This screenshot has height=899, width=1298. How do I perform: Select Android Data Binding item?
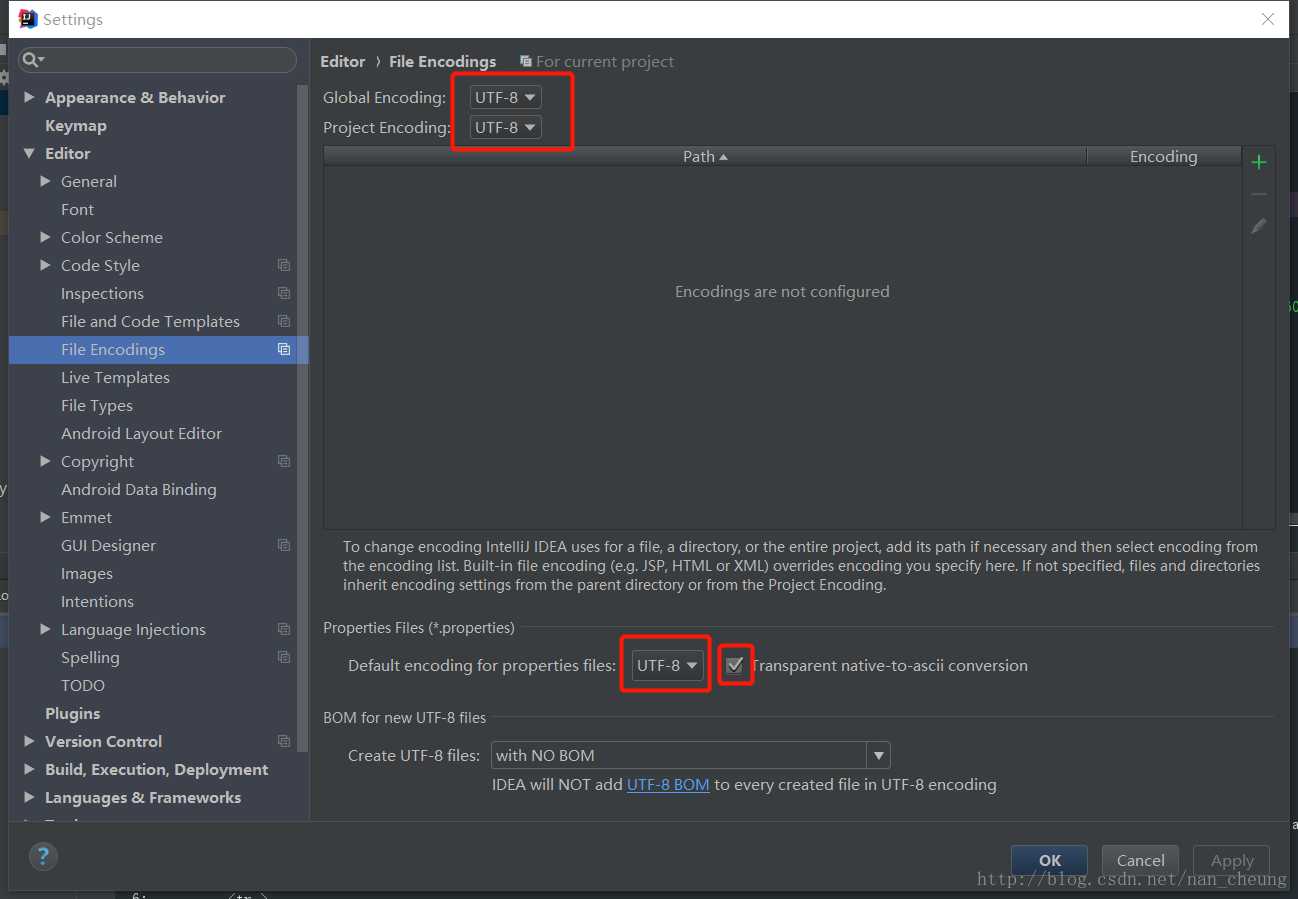click(x=138, y=489)
